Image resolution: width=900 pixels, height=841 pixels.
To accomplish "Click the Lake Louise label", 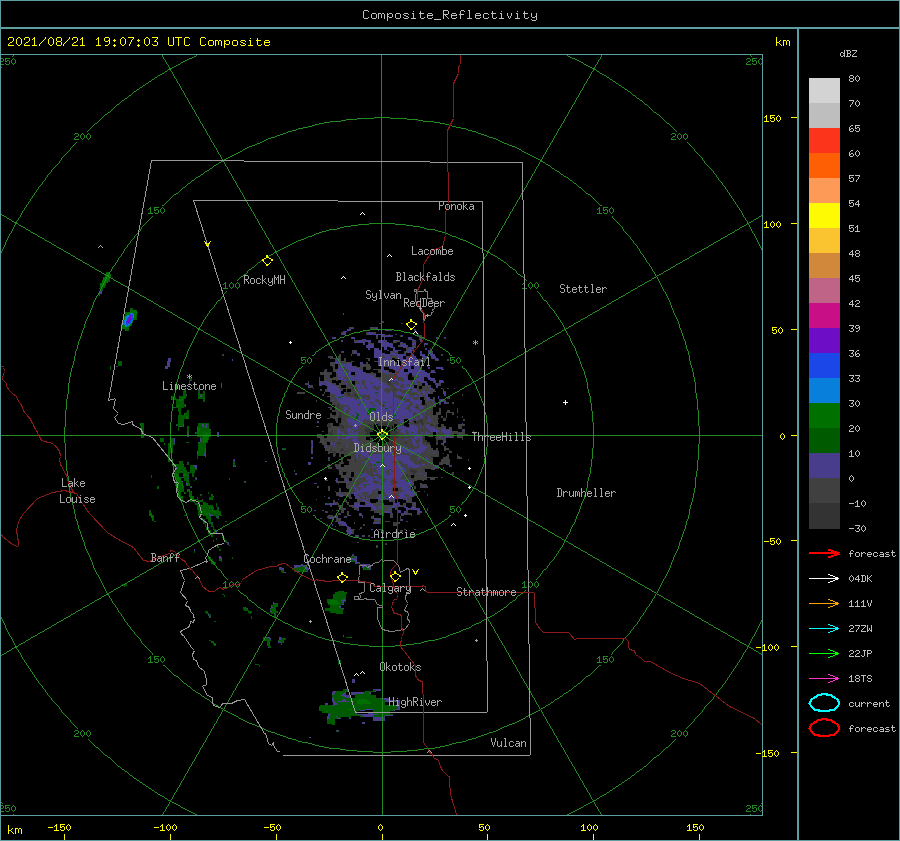I will tap(77, 491).
